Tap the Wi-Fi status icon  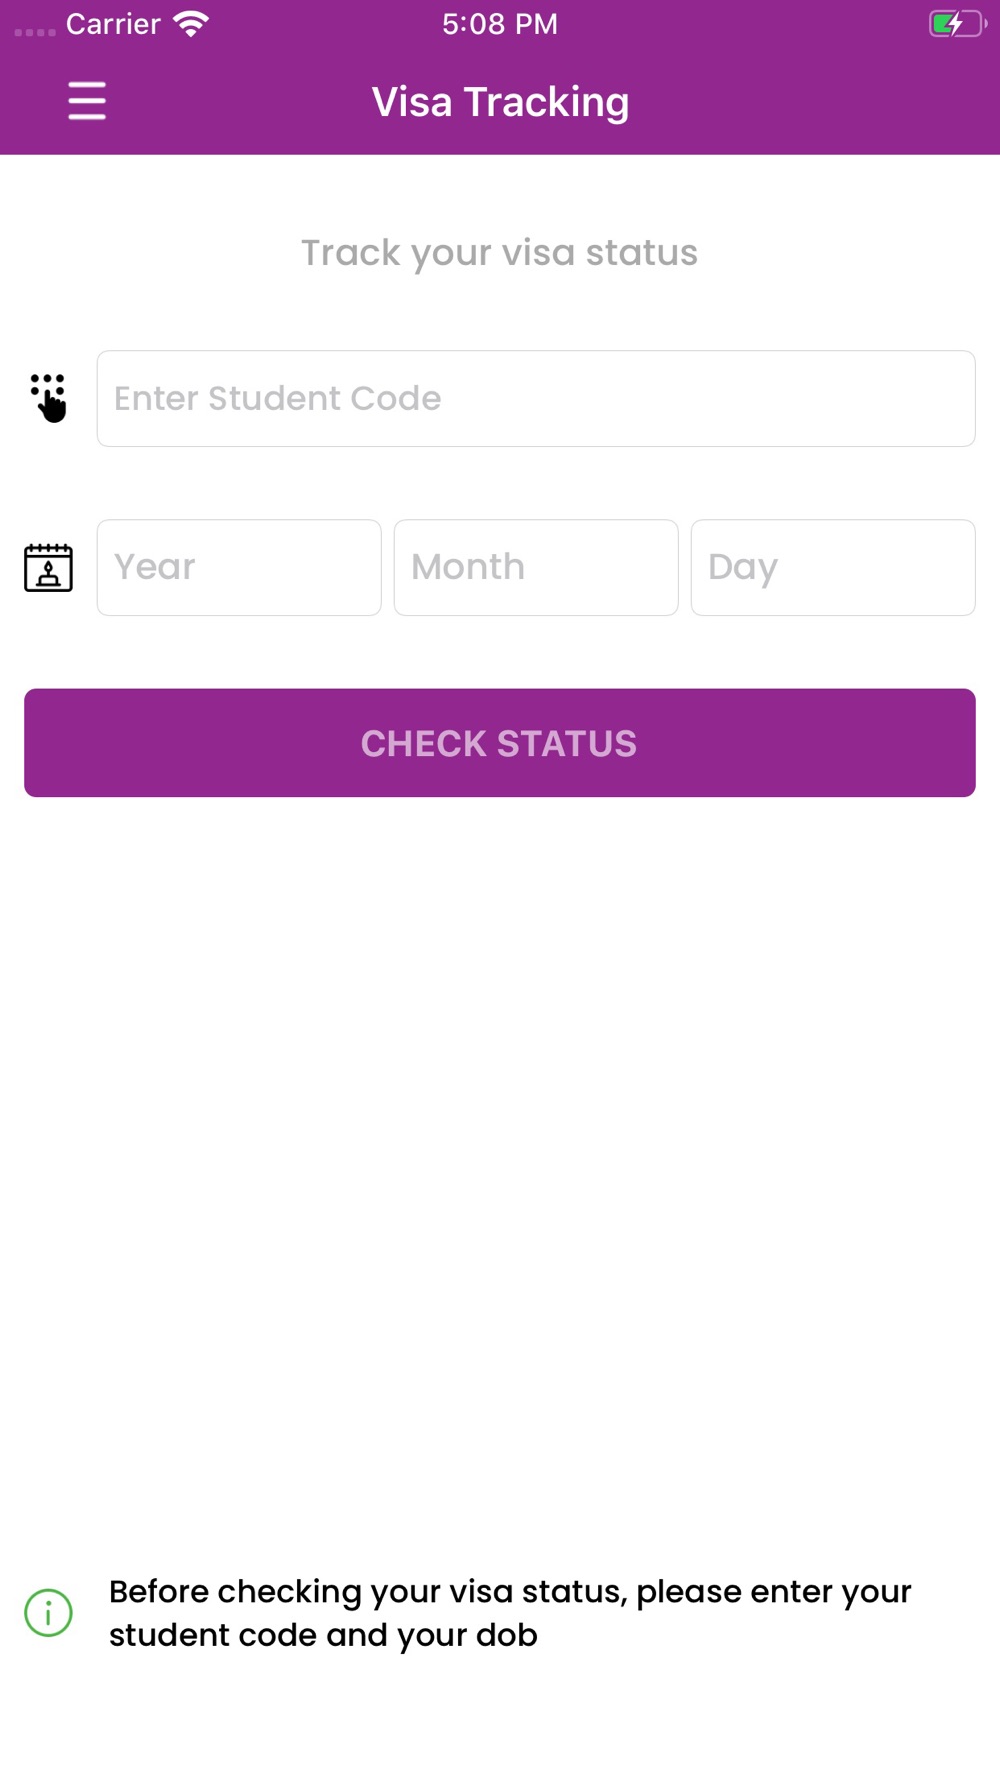[x=190, y=24]
